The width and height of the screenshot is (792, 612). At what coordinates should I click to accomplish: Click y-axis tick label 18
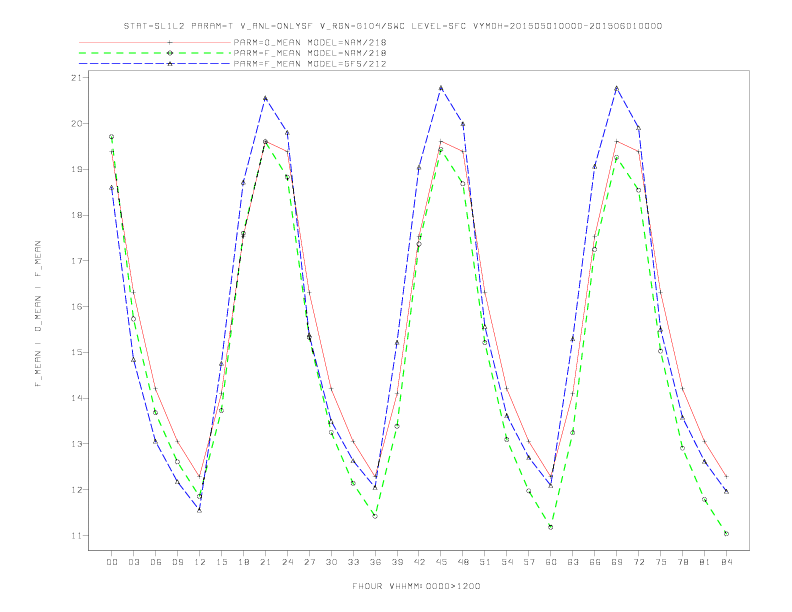point(77,215)
